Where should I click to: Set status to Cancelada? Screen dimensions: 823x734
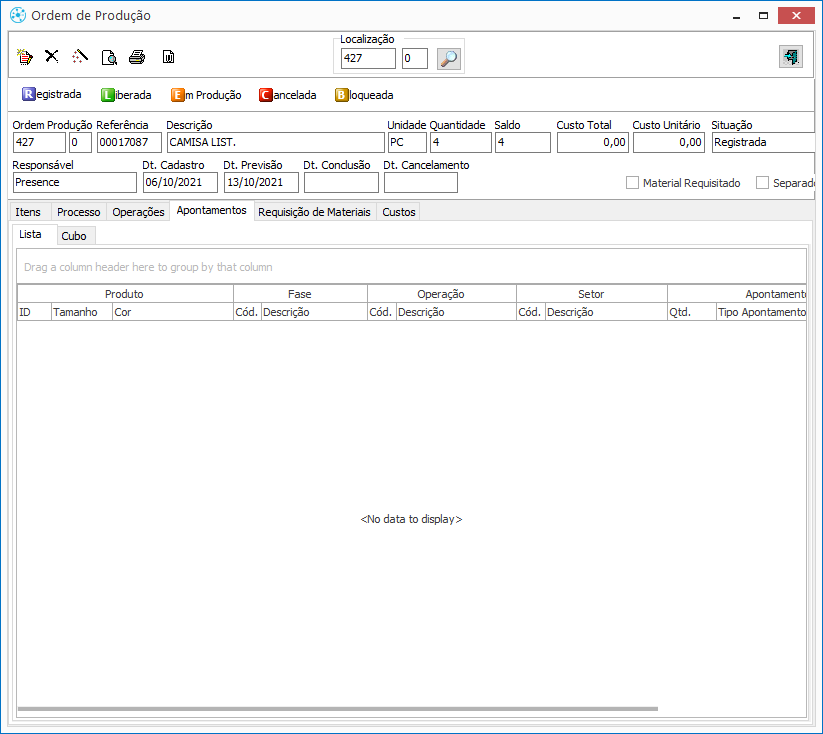[x=288, y=95]
